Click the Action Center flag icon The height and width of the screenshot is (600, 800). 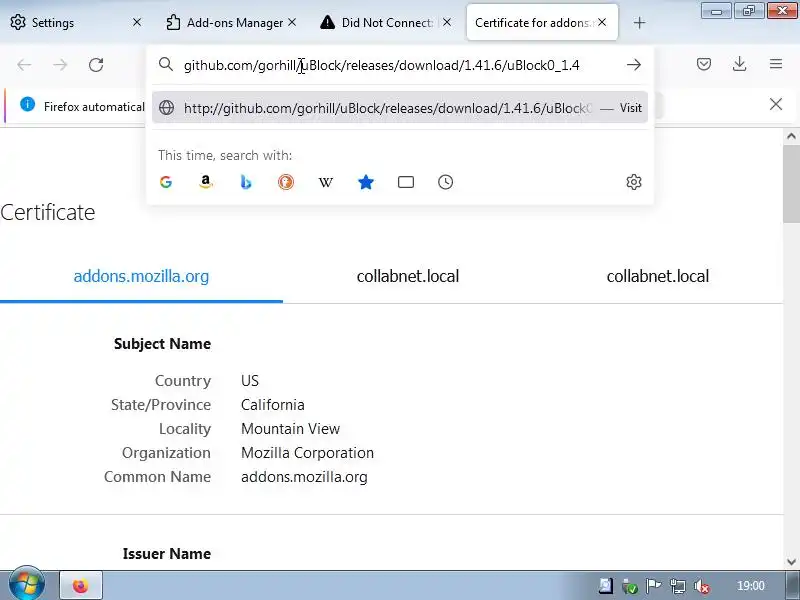(x=654, y=586)
